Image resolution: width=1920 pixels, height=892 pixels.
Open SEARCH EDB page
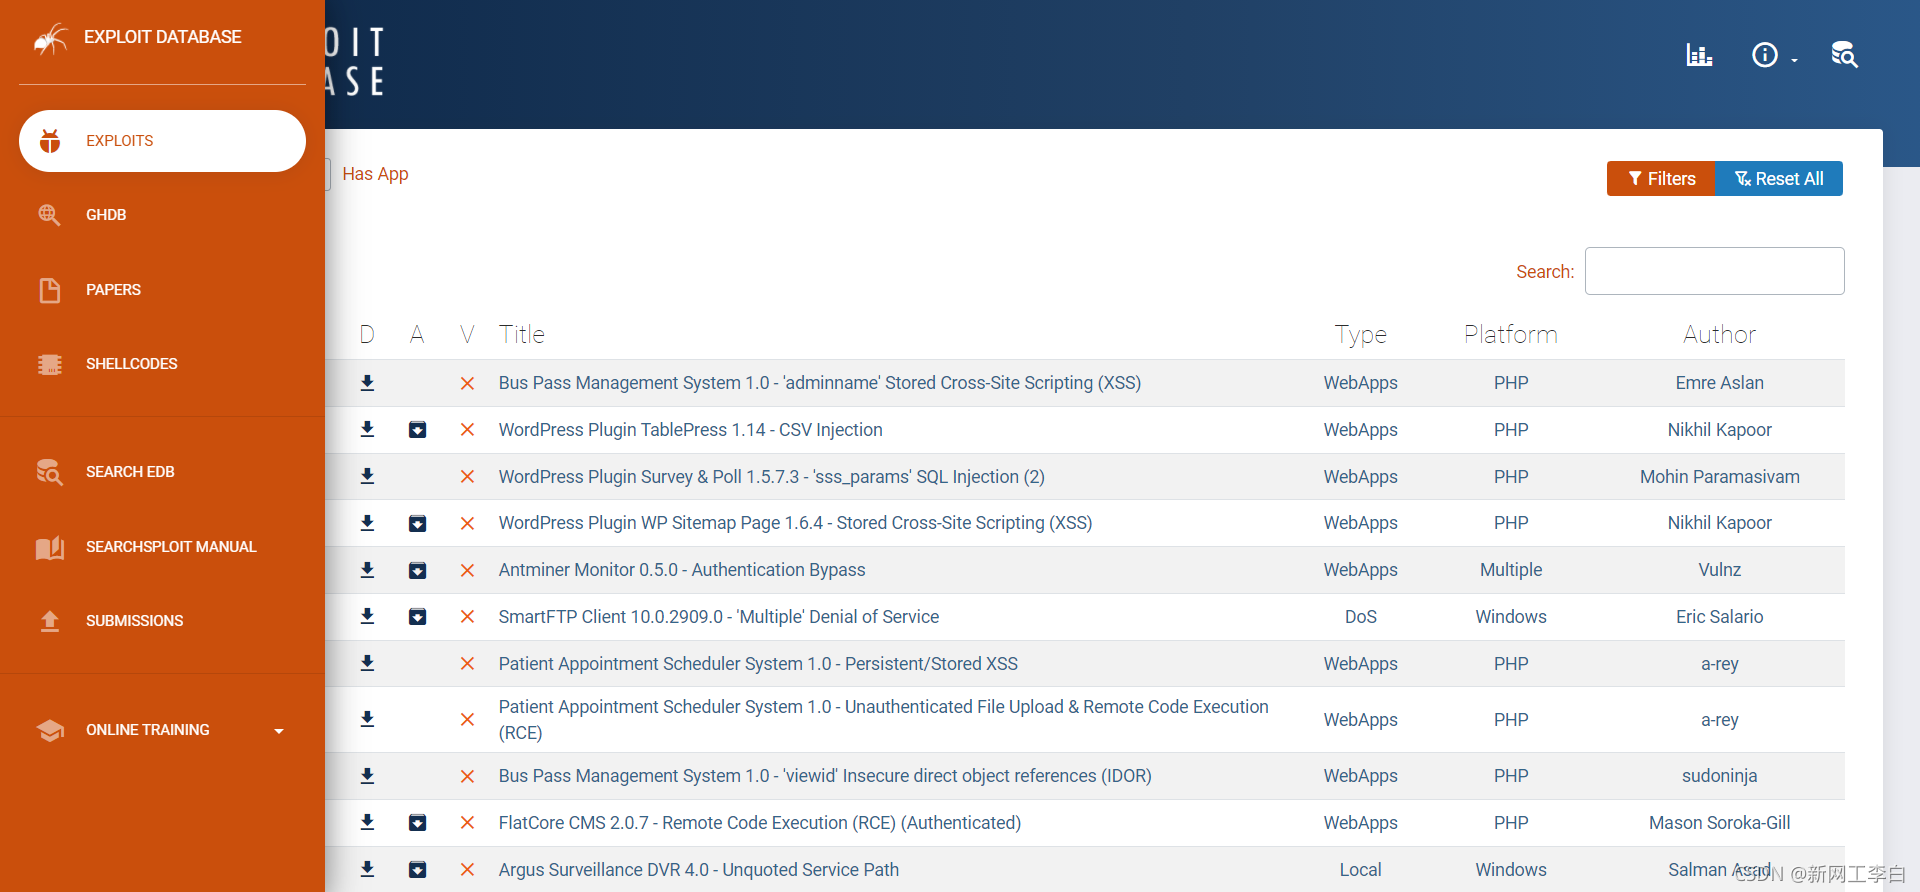pyautogui.click(x=130, y=472)
